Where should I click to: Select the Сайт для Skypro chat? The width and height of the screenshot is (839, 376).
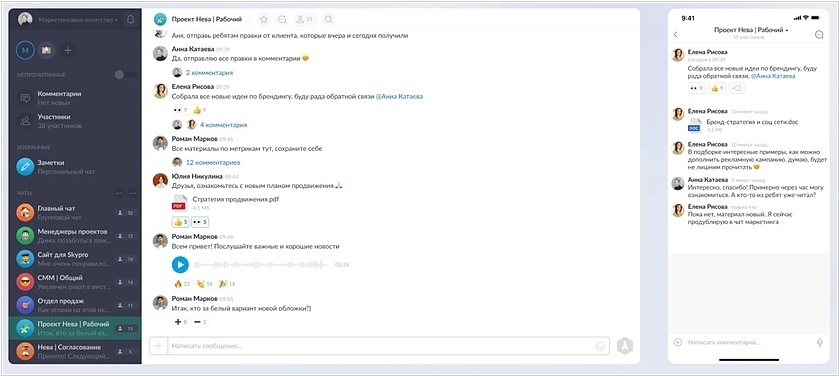click(x=75, y=259)
